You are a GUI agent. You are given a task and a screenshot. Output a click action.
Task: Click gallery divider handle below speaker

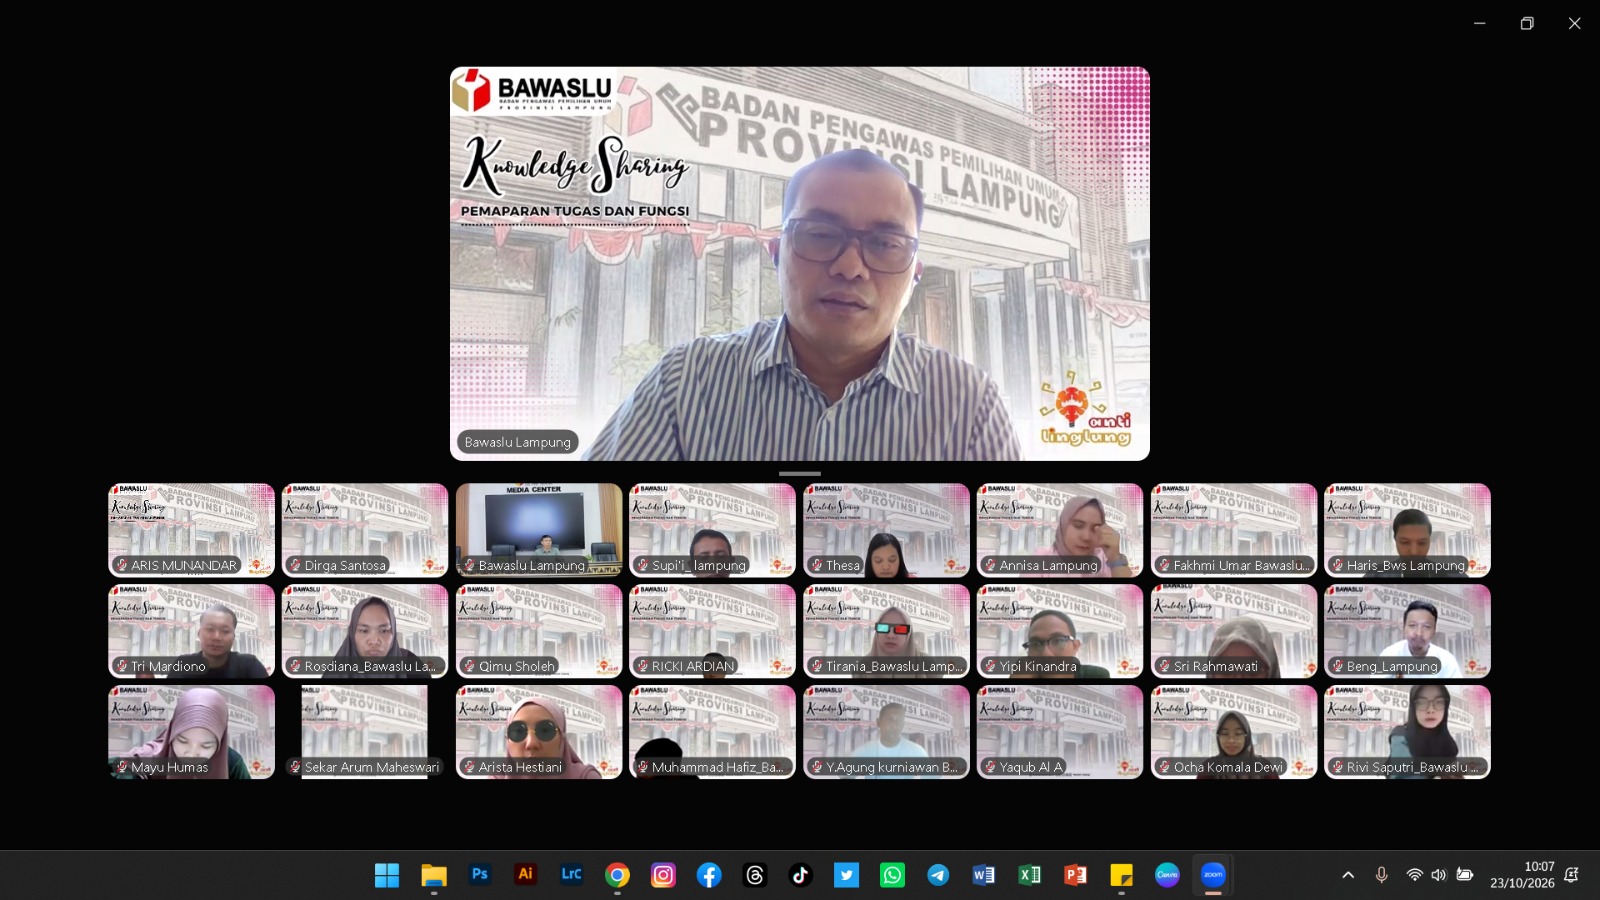point(800,473)
